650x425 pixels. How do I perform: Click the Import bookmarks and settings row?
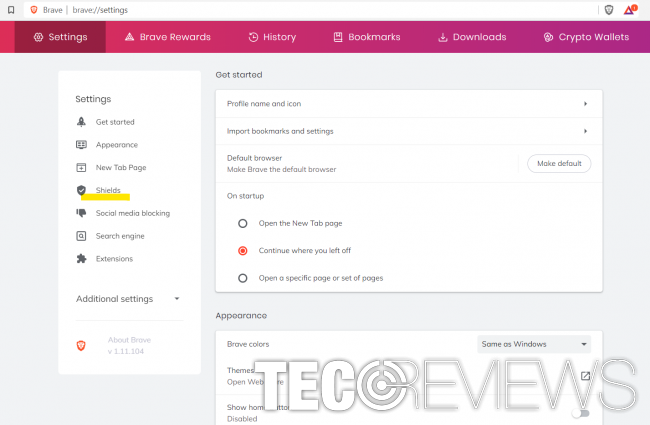pyautogui.click(x=409, y=131)
